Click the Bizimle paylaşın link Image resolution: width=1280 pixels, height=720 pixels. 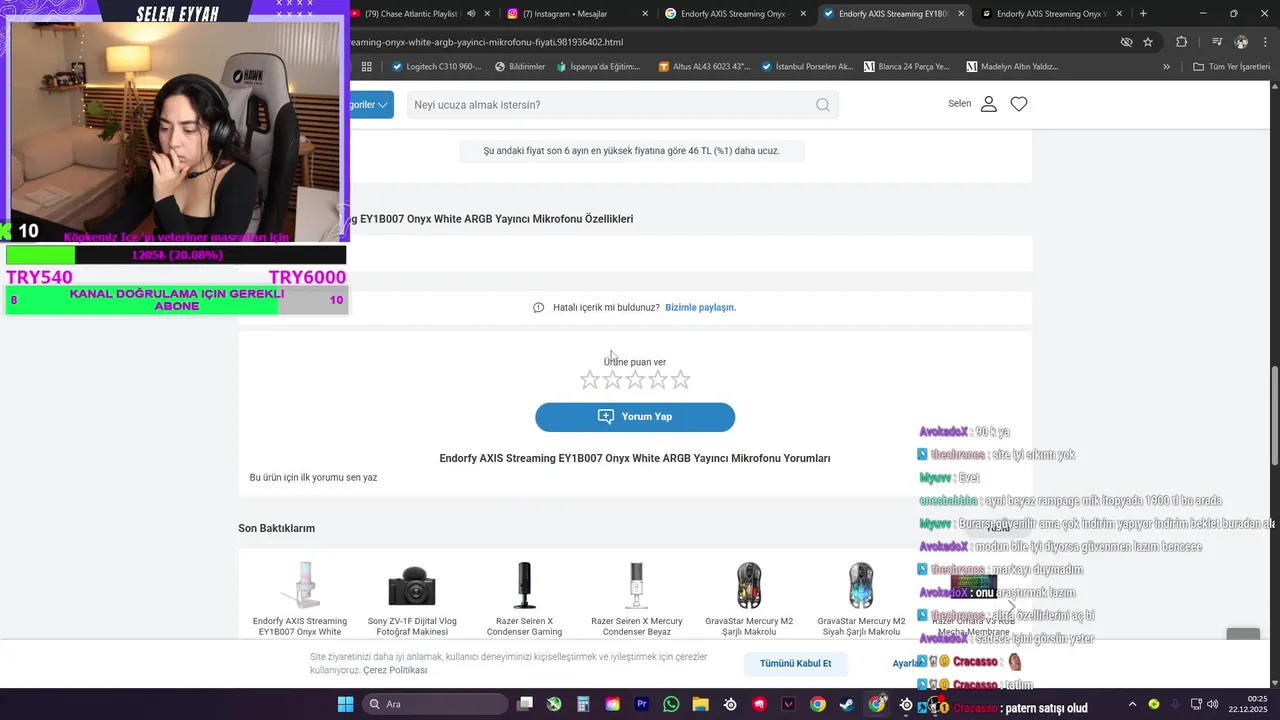[701, 308]
